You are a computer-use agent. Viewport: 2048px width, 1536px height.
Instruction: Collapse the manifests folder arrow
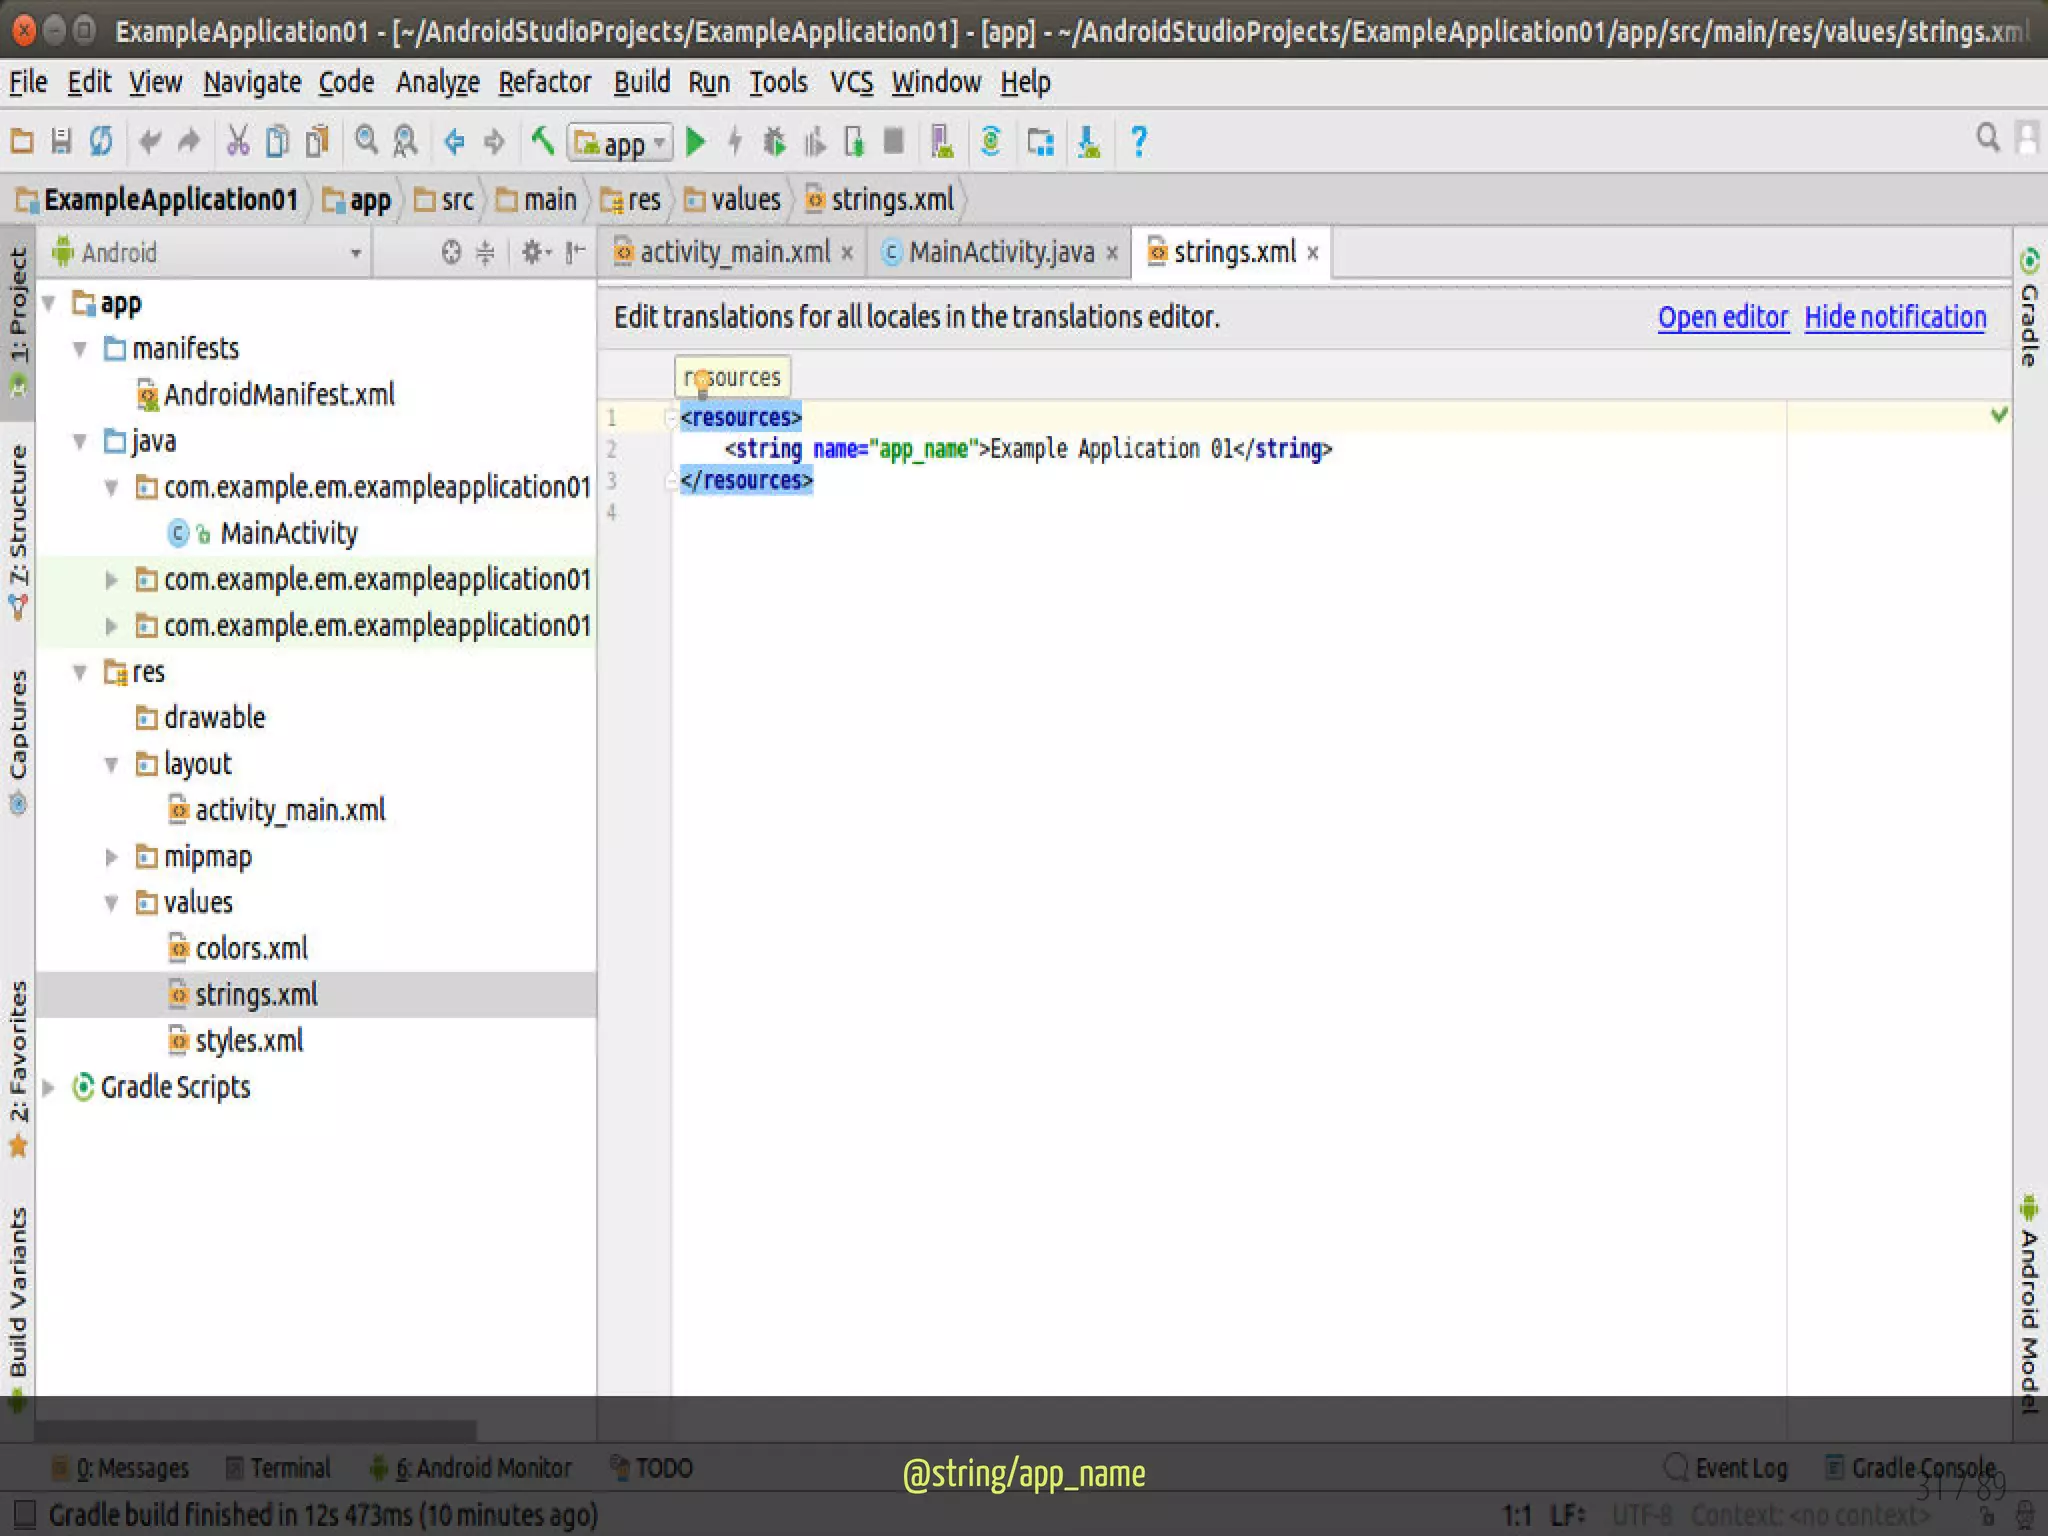[x=80, y=349]
